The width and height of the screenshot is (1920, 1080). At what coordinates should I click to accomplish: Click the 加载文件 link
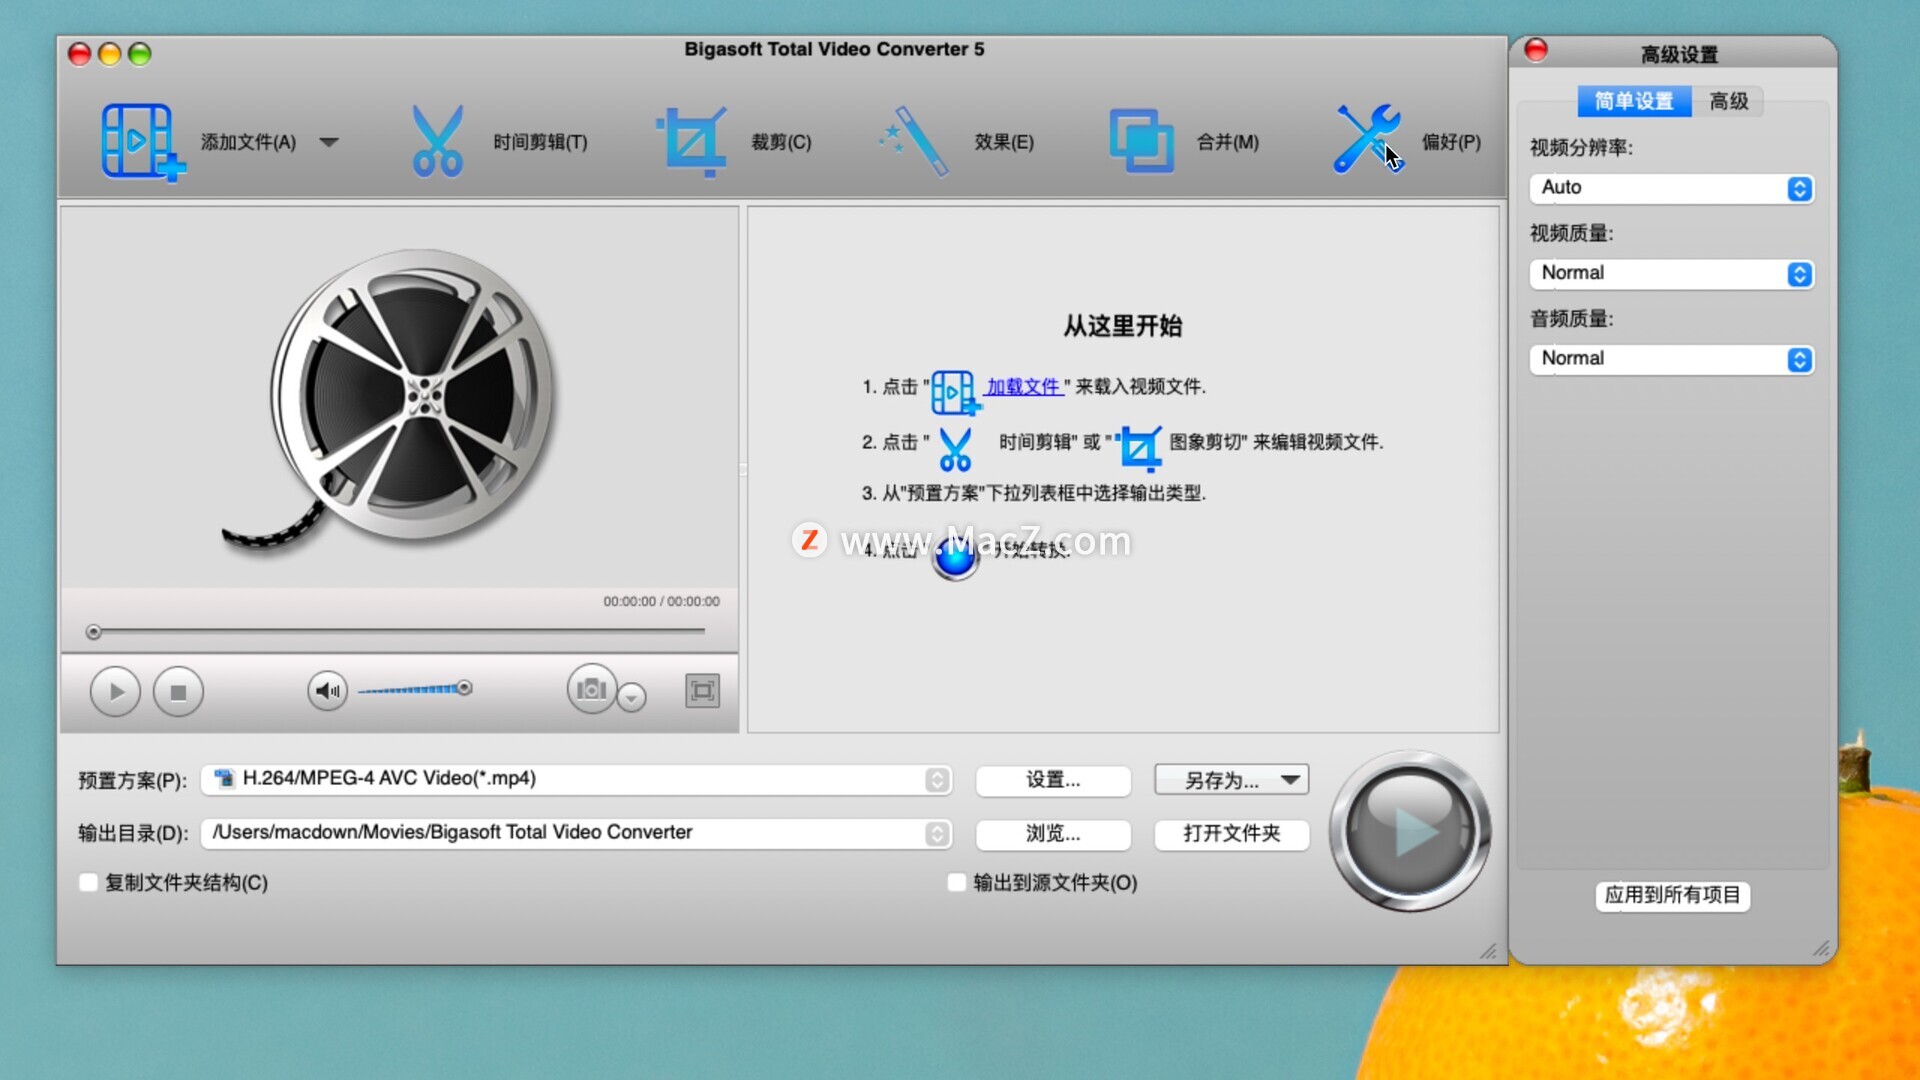point(1024,386)
